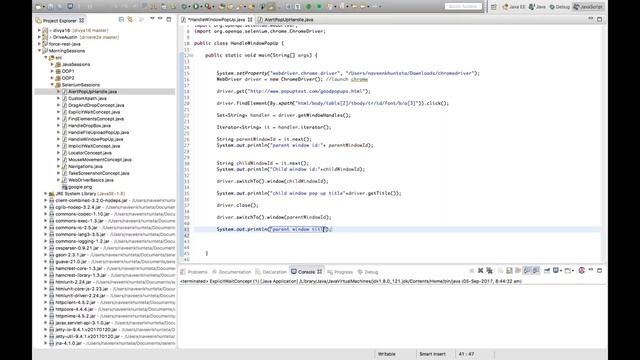Switch to the Java EE perspective

coord(514,7)
